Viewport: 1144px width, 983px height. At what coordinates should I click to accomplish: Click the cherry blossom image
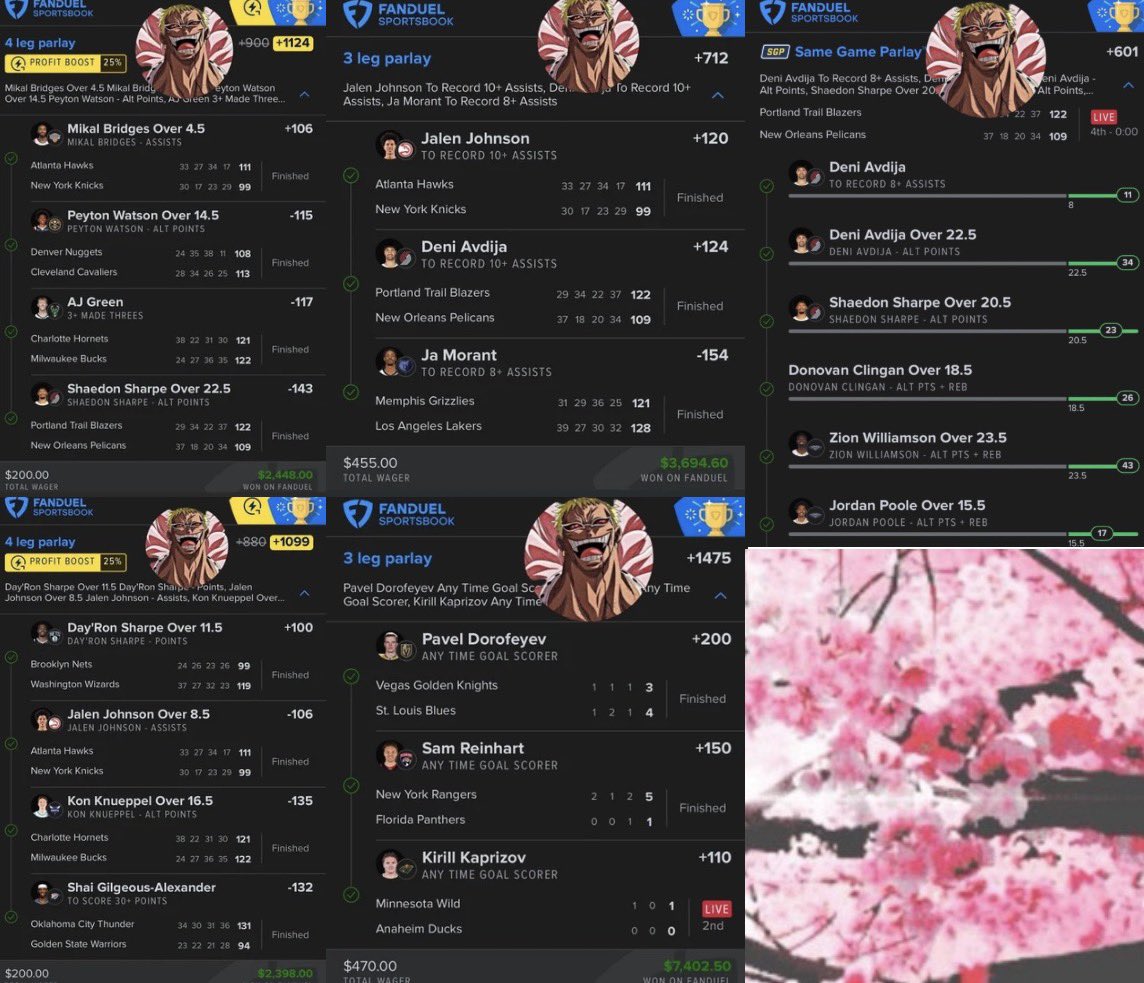(945, 765)
